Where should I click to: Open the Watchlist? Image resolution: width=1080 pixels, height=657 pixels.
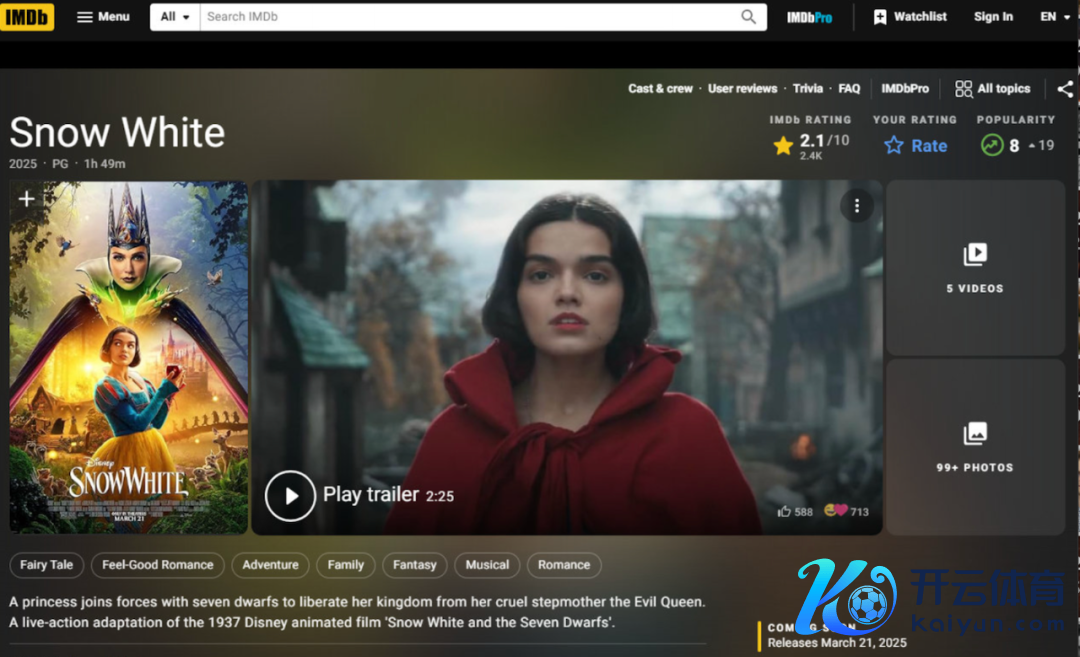point(910,17)
